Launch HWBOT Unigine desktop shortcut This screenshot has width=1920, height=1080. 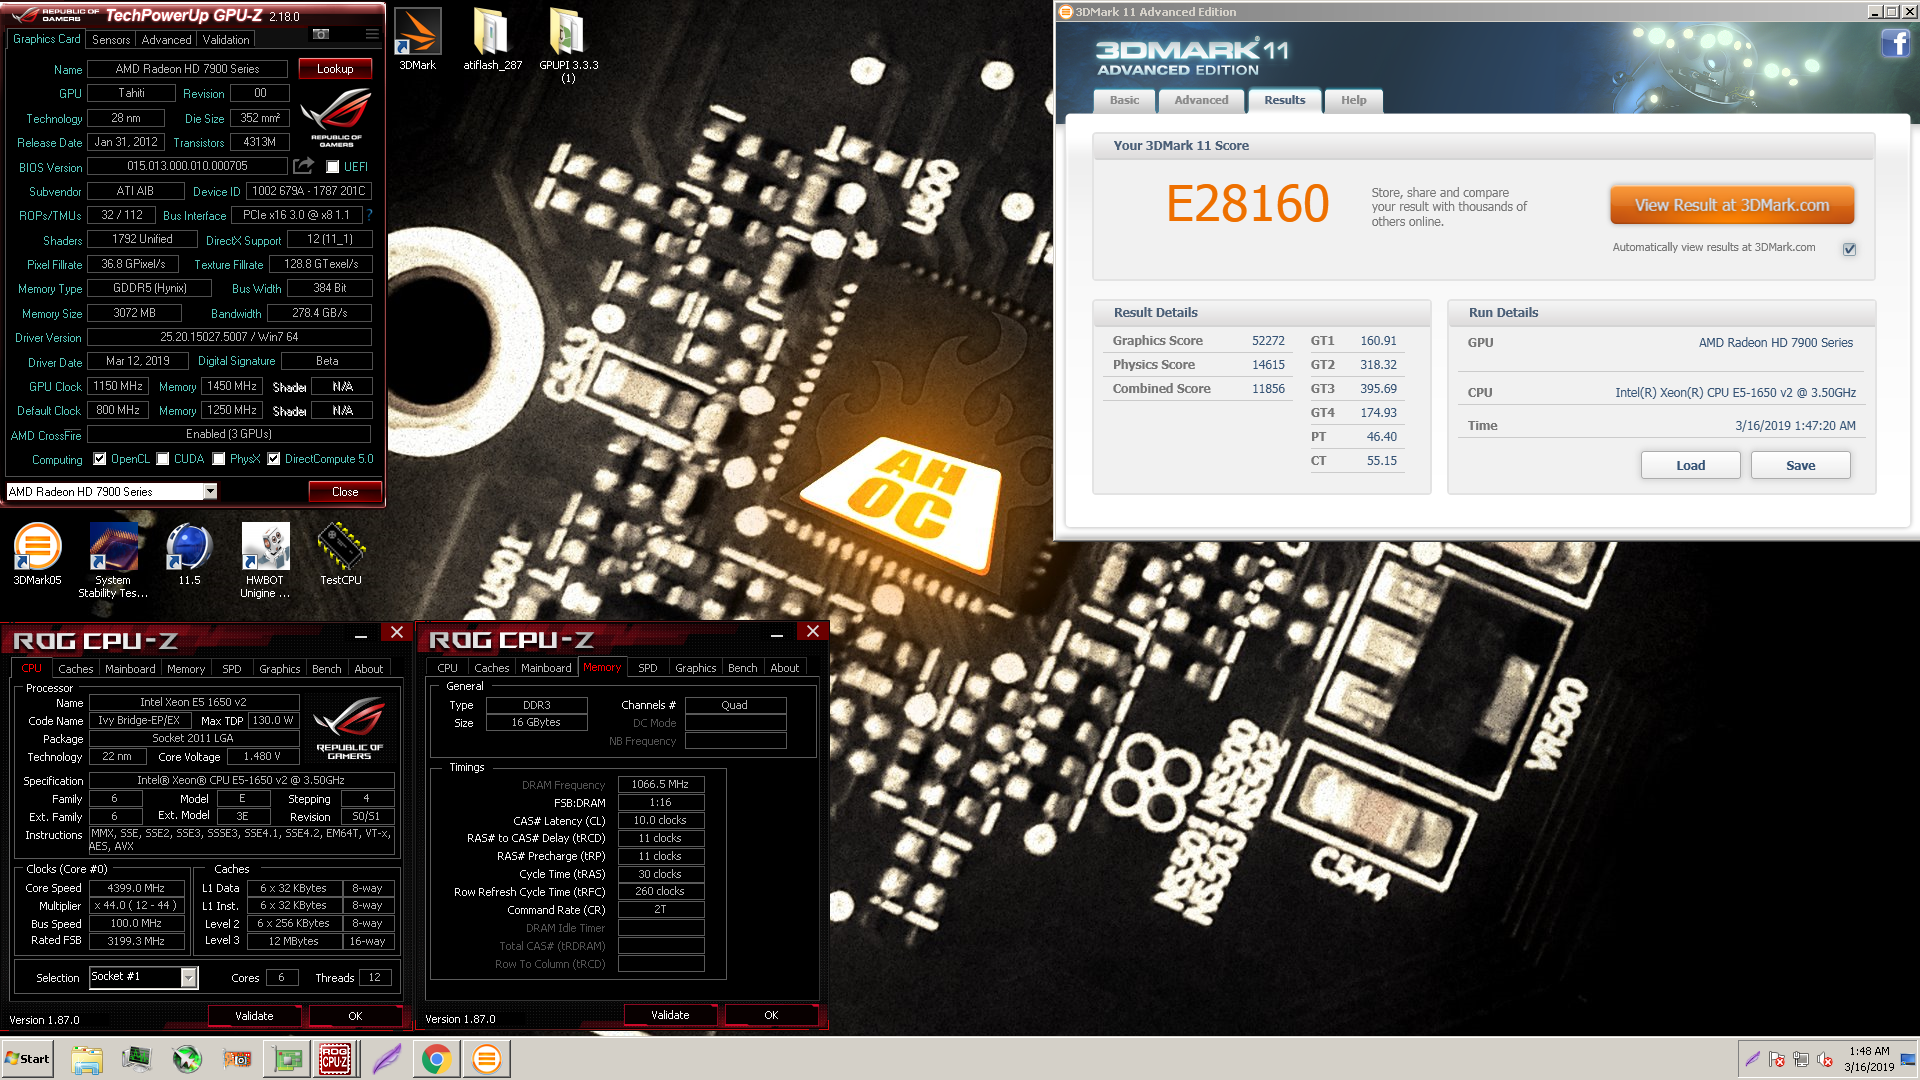[265, 560]
